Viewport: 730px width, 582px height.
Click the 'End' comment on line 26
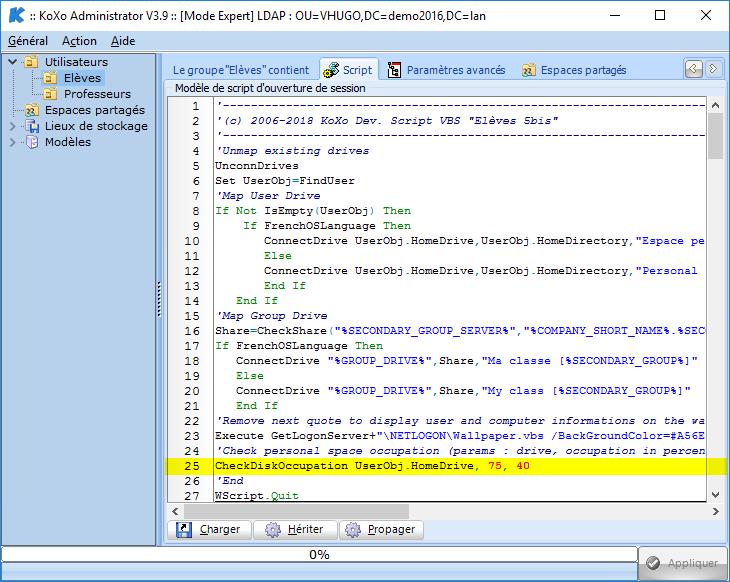(230, 481)
